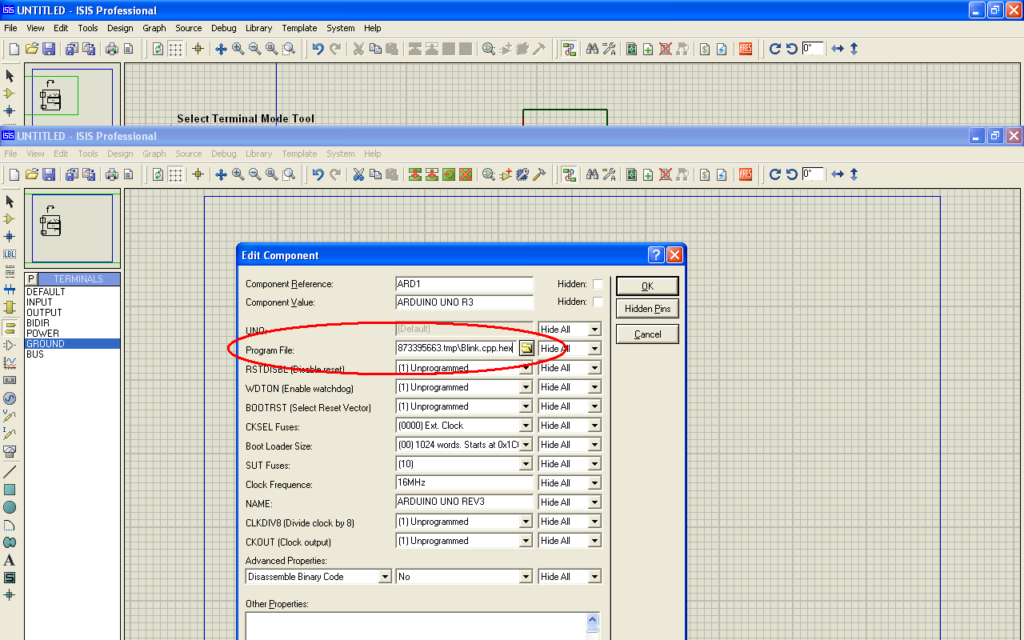The image size is (1024, 640).
Task: Open File menu in rear ISIS window
Action: pyautogui.click(x=10, y=28)
